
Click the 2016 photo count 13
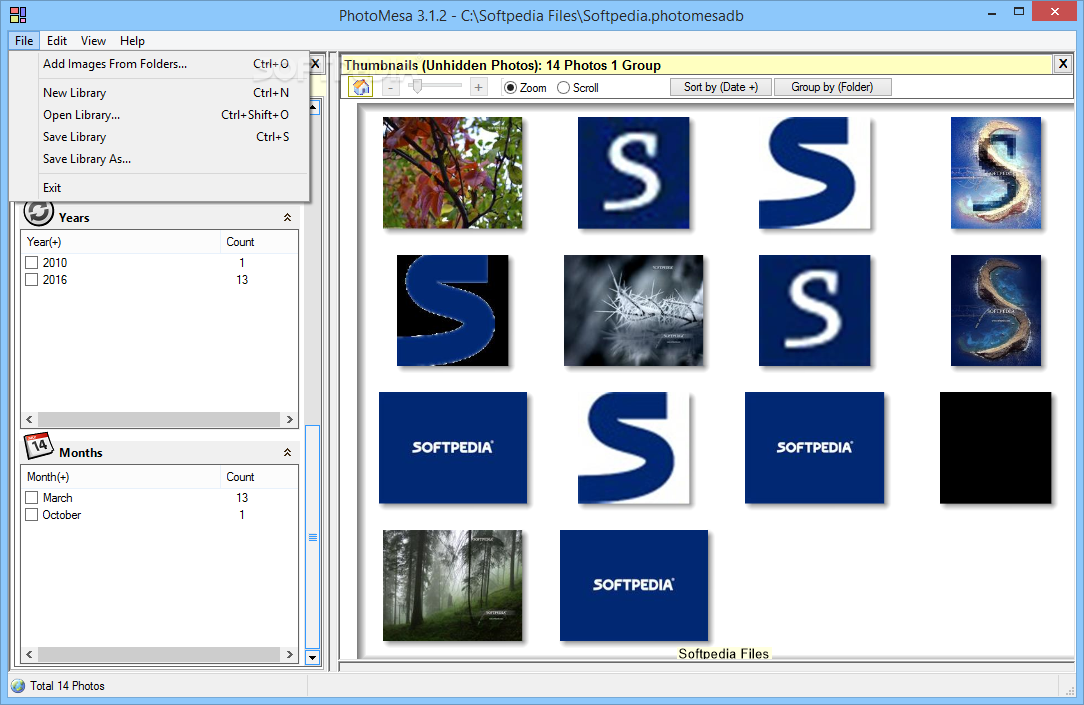click(x=242, y=280)
